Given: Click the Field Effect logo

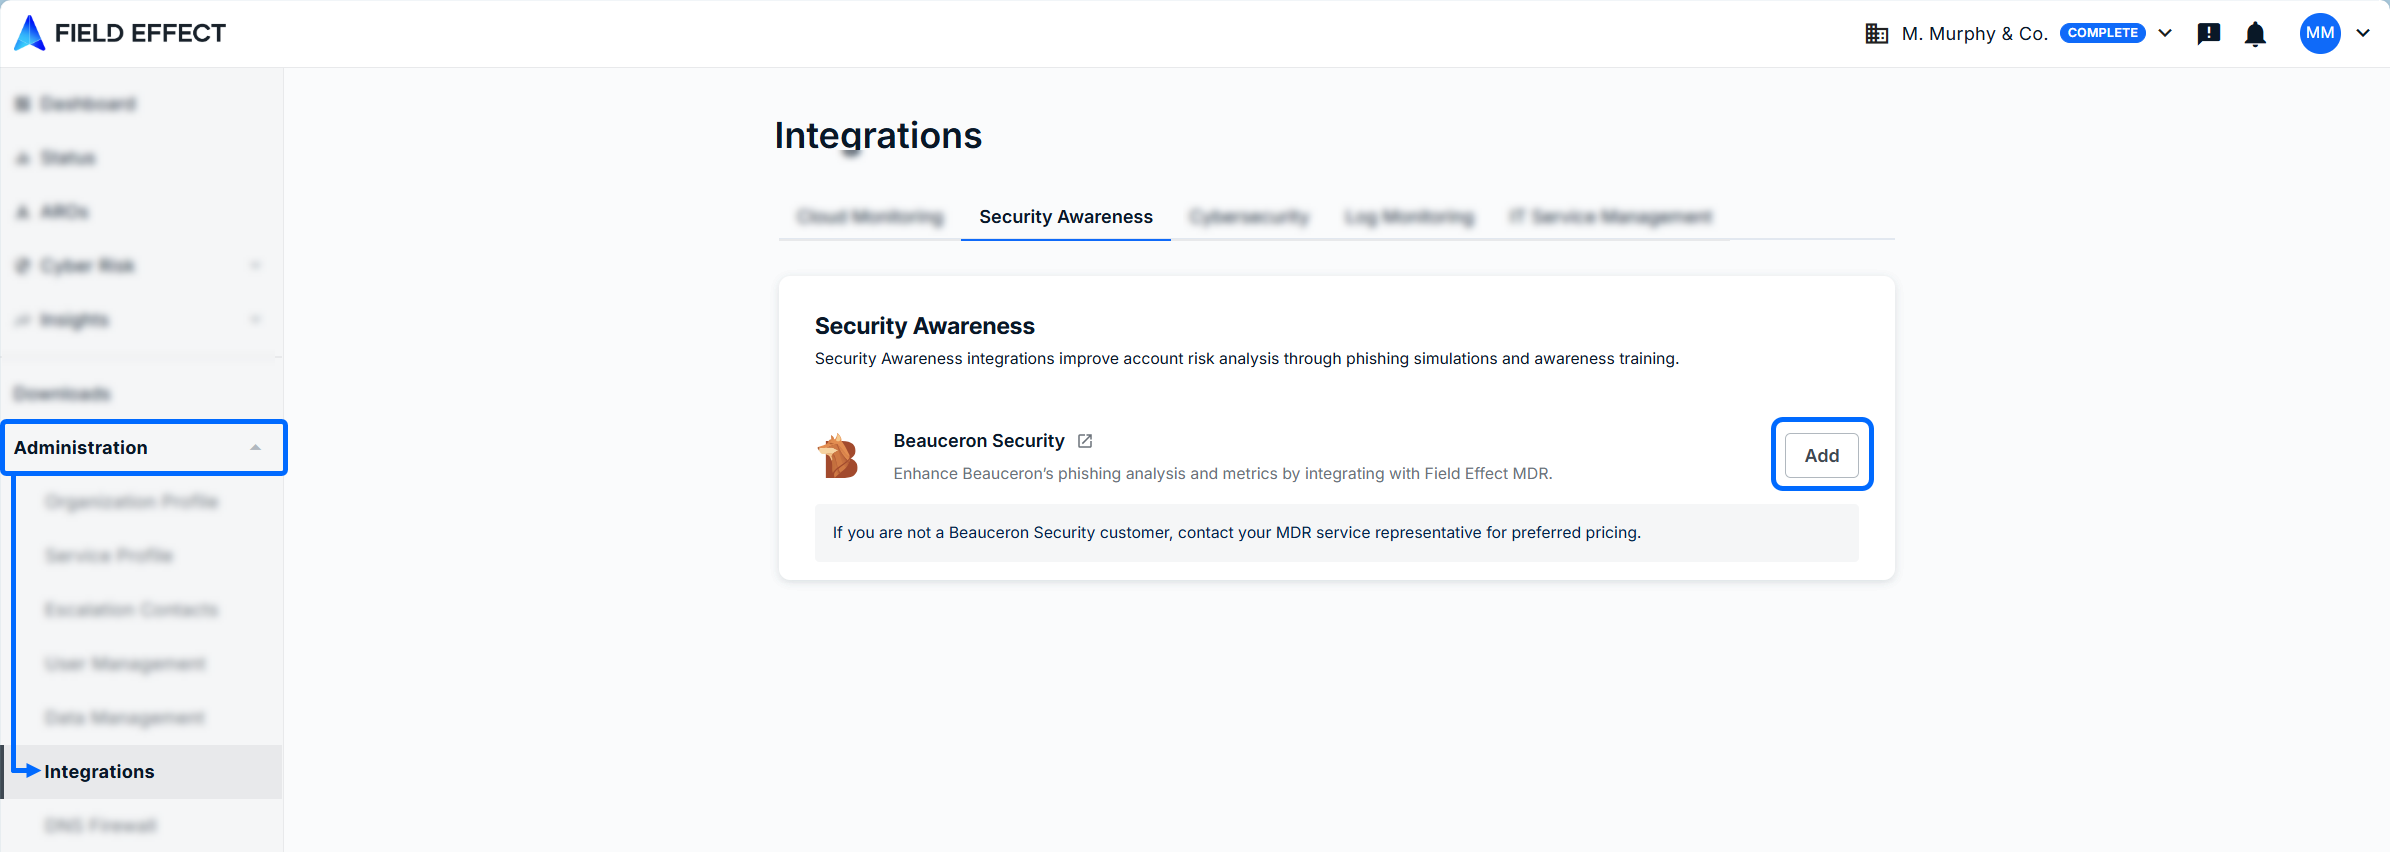Looking at the screenshot, I should pyautogui.click(x=120, y=33).
